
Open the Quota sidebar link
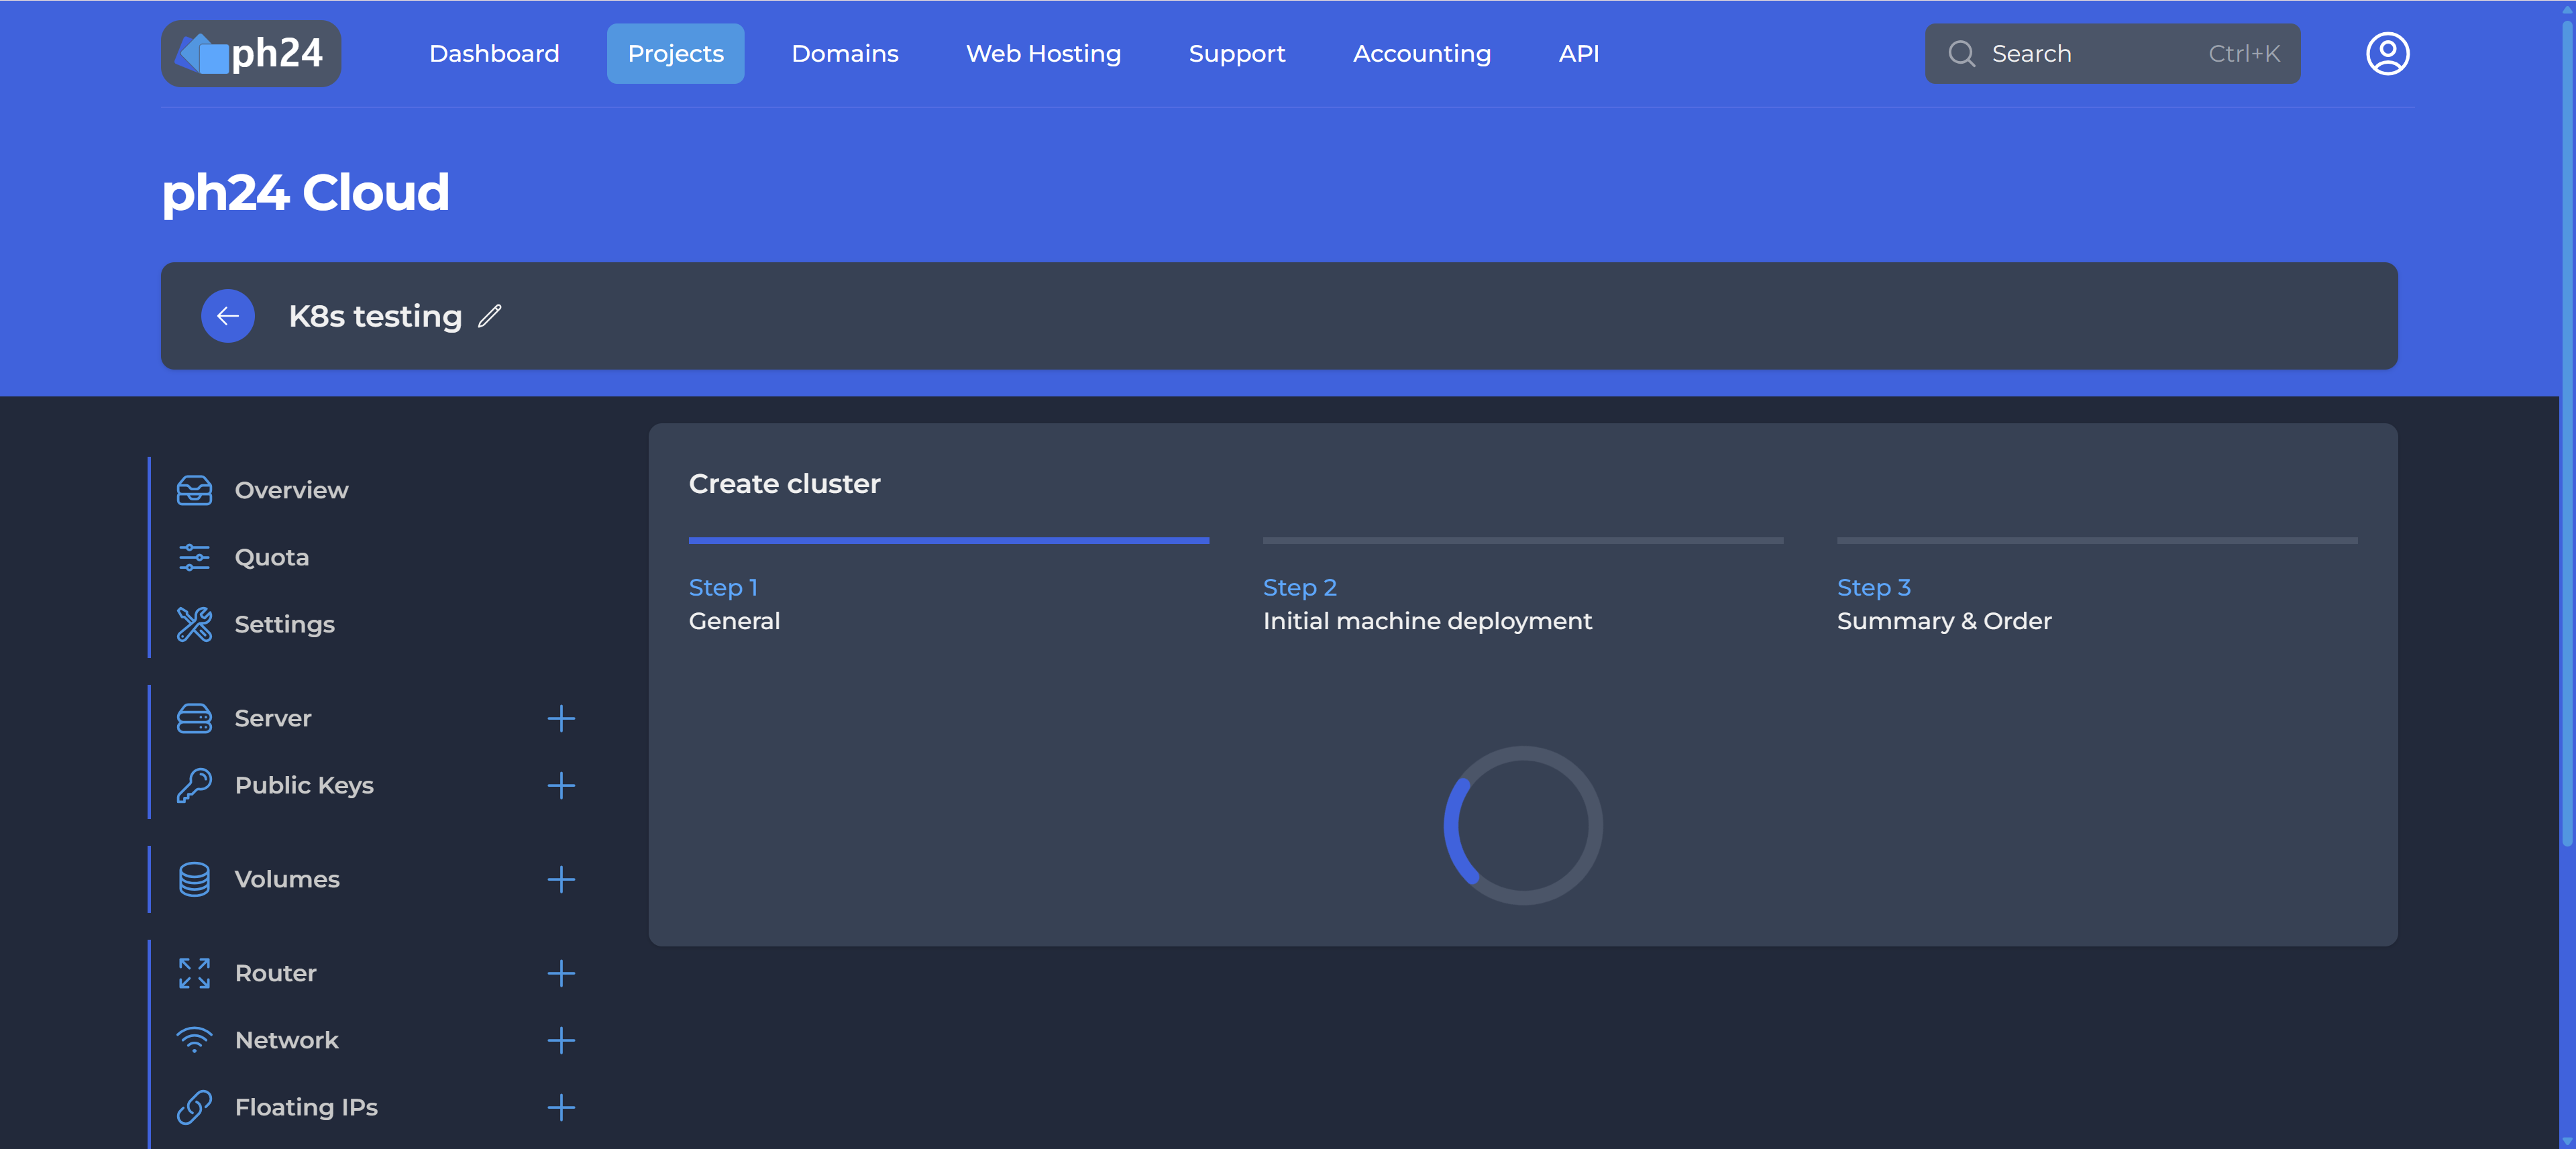coord(271,557)
